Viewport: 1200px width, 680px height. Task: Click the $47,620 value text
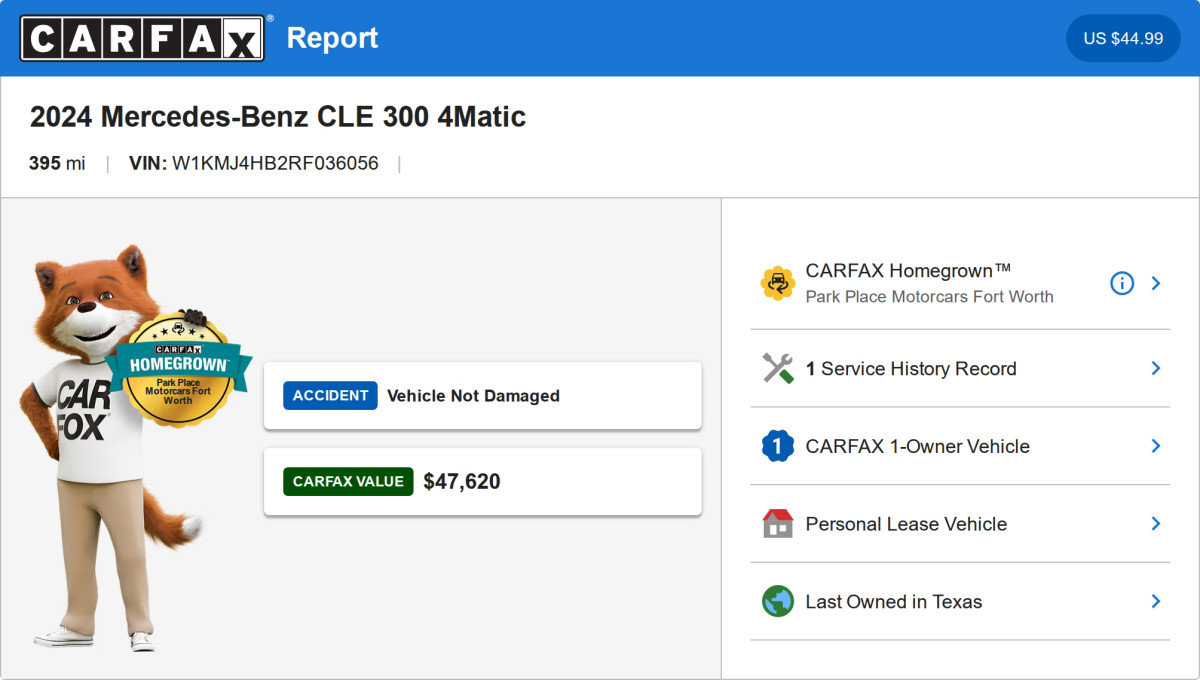[462, 481]
